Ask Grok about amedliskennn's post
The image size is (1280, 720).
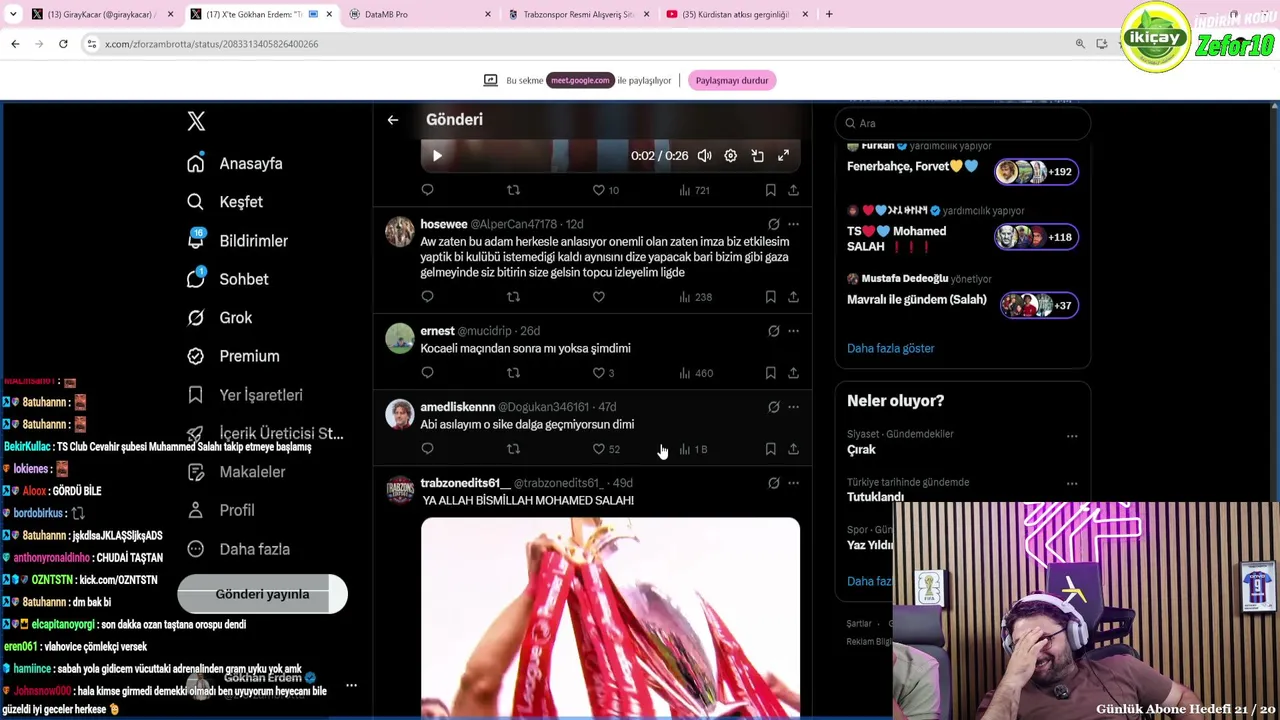(773, 407)
